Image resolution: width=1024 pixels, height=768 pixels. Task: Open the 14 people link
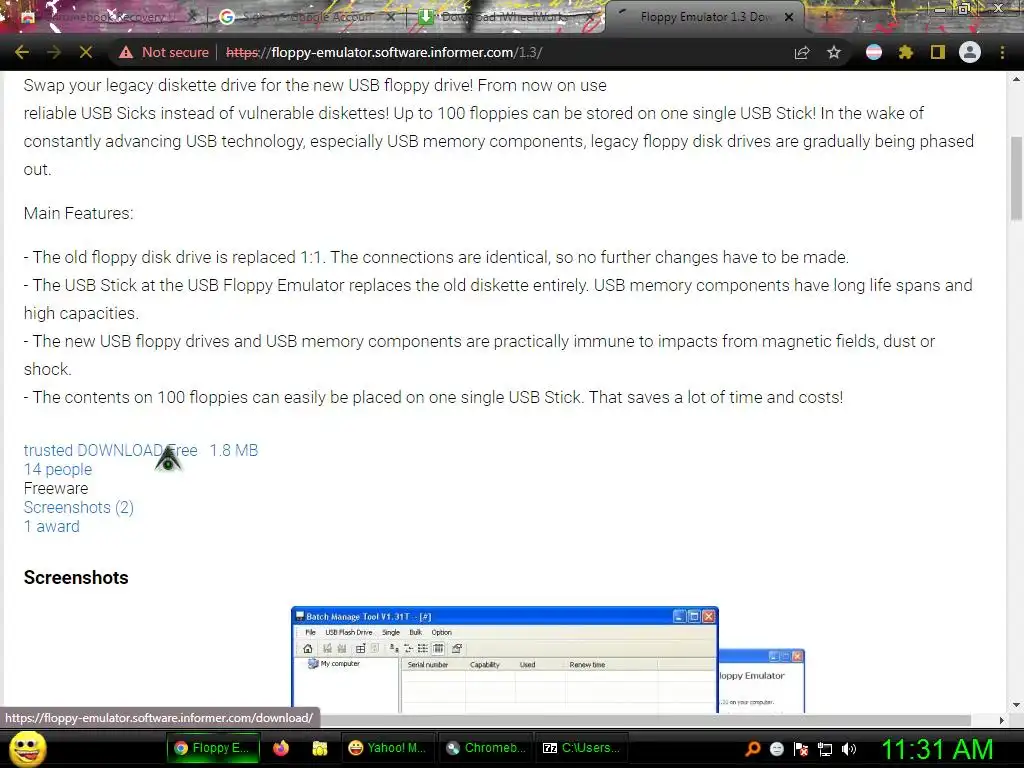(57, 470)
